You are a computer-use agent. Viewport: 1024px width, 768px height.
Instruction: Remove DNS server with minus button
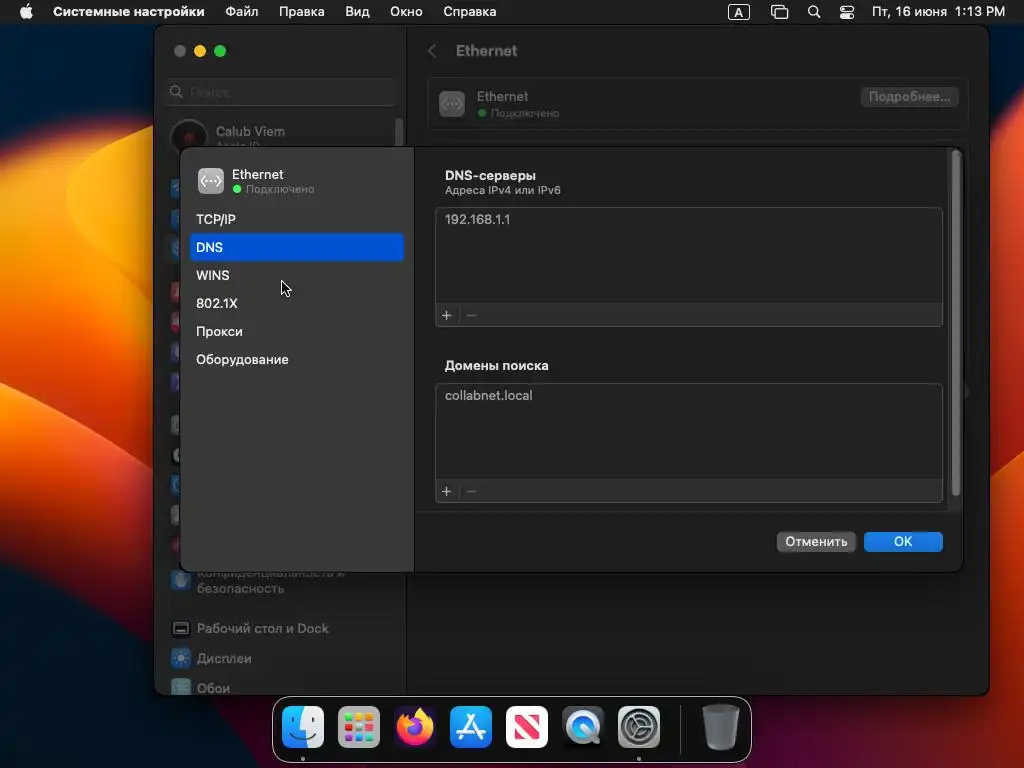click(x=472, y=315)
